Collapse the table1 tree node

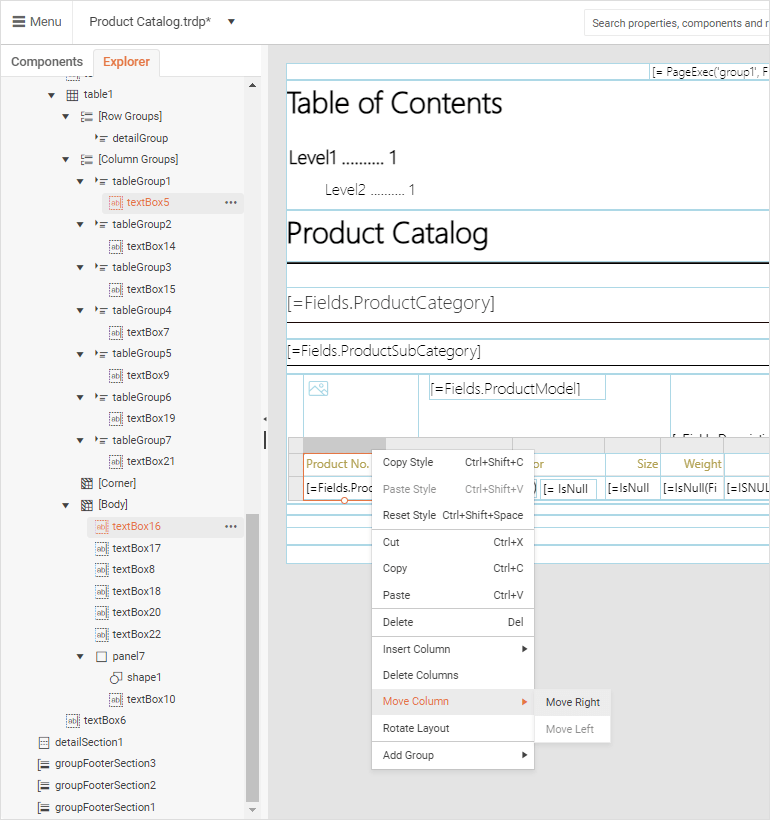[51, 95]
